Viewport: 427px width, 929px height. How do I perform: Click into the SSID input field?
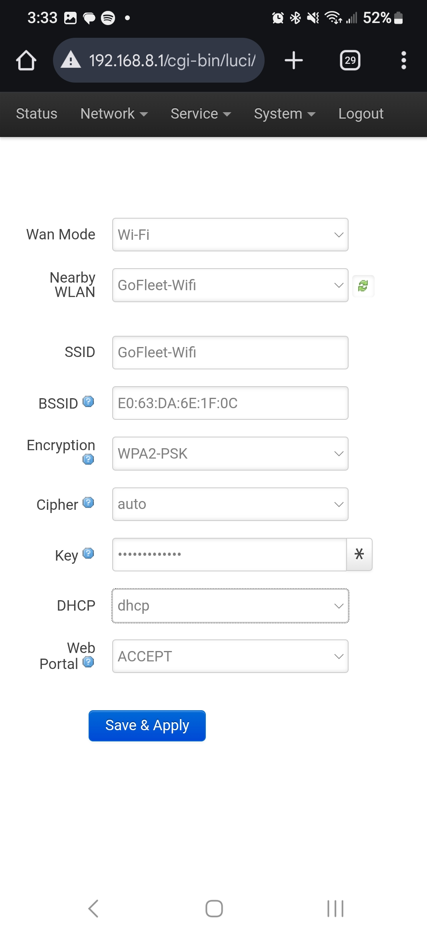tap(230, 353)
